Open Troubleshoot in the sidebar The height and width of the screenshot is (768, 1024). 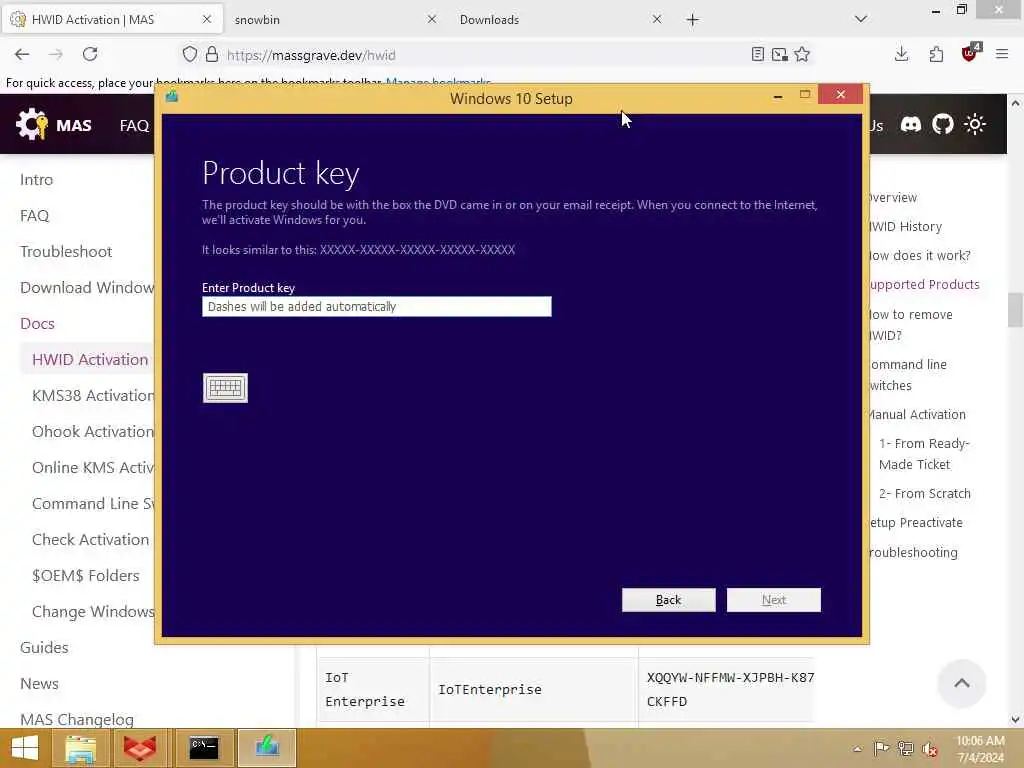pyautogui.click(x=66, y=251)
